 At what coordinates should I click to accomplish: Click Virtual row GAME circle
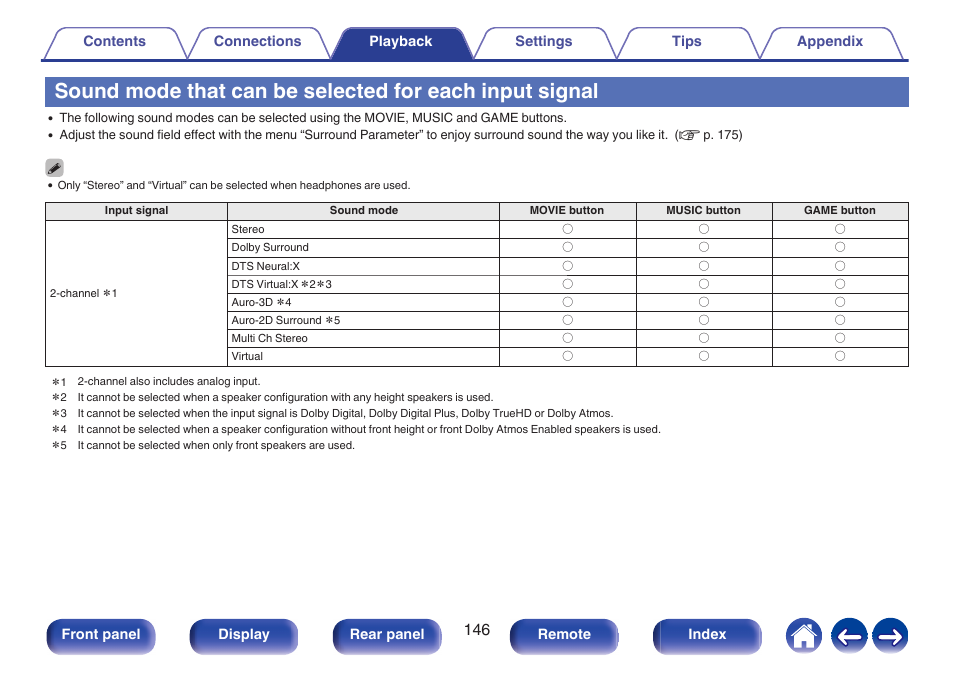tap(840, 356)
